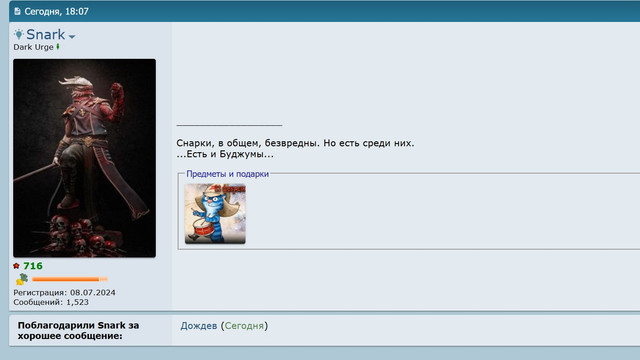Click the lightbulb status icon beside Snark
The width and height of the screenshot is (640, 360).
tap(19, 34)
